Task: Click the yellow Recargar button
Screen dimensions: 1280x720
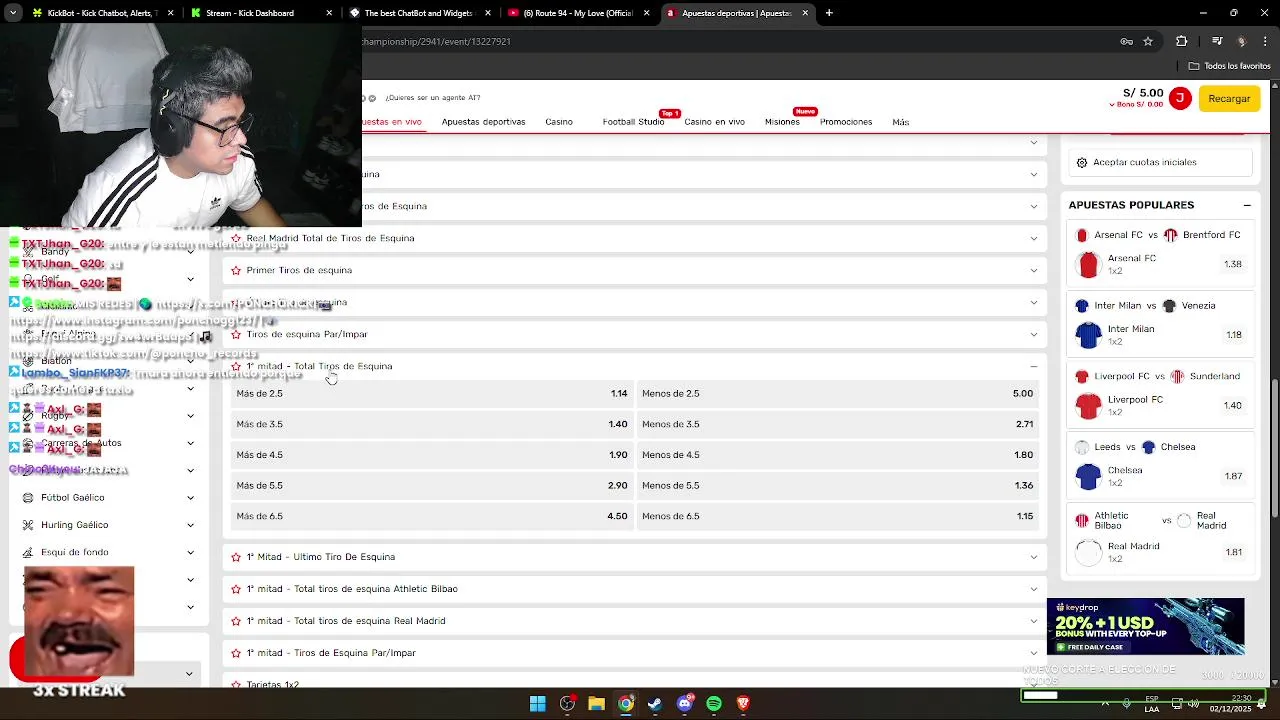Action: pos(1229,98)
